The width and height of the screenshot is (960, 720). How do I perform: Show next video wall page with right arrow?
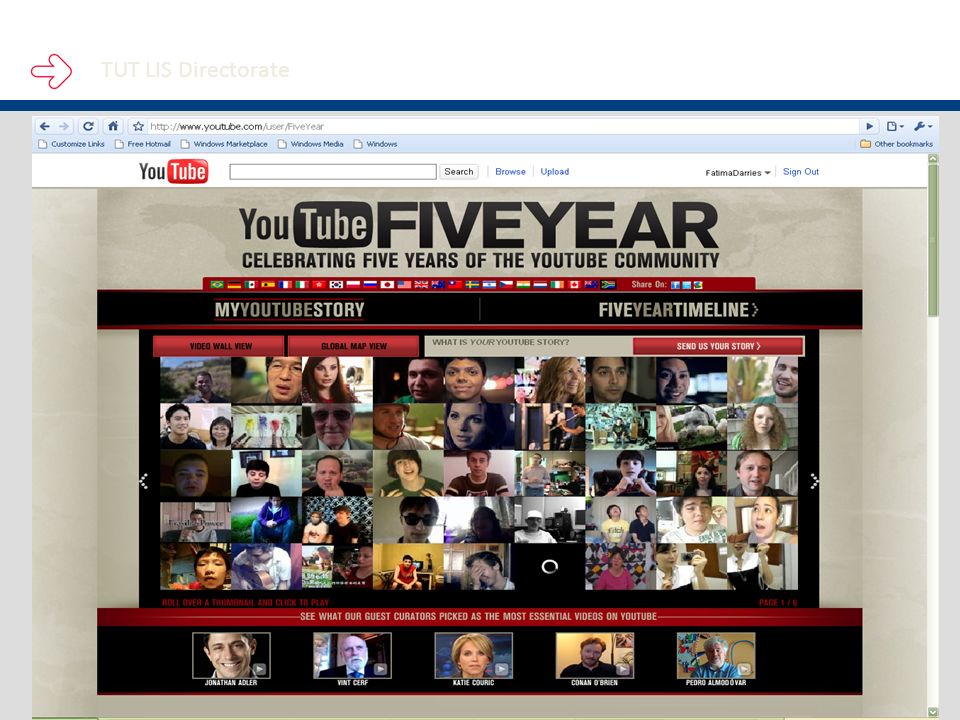pos(814,481)
